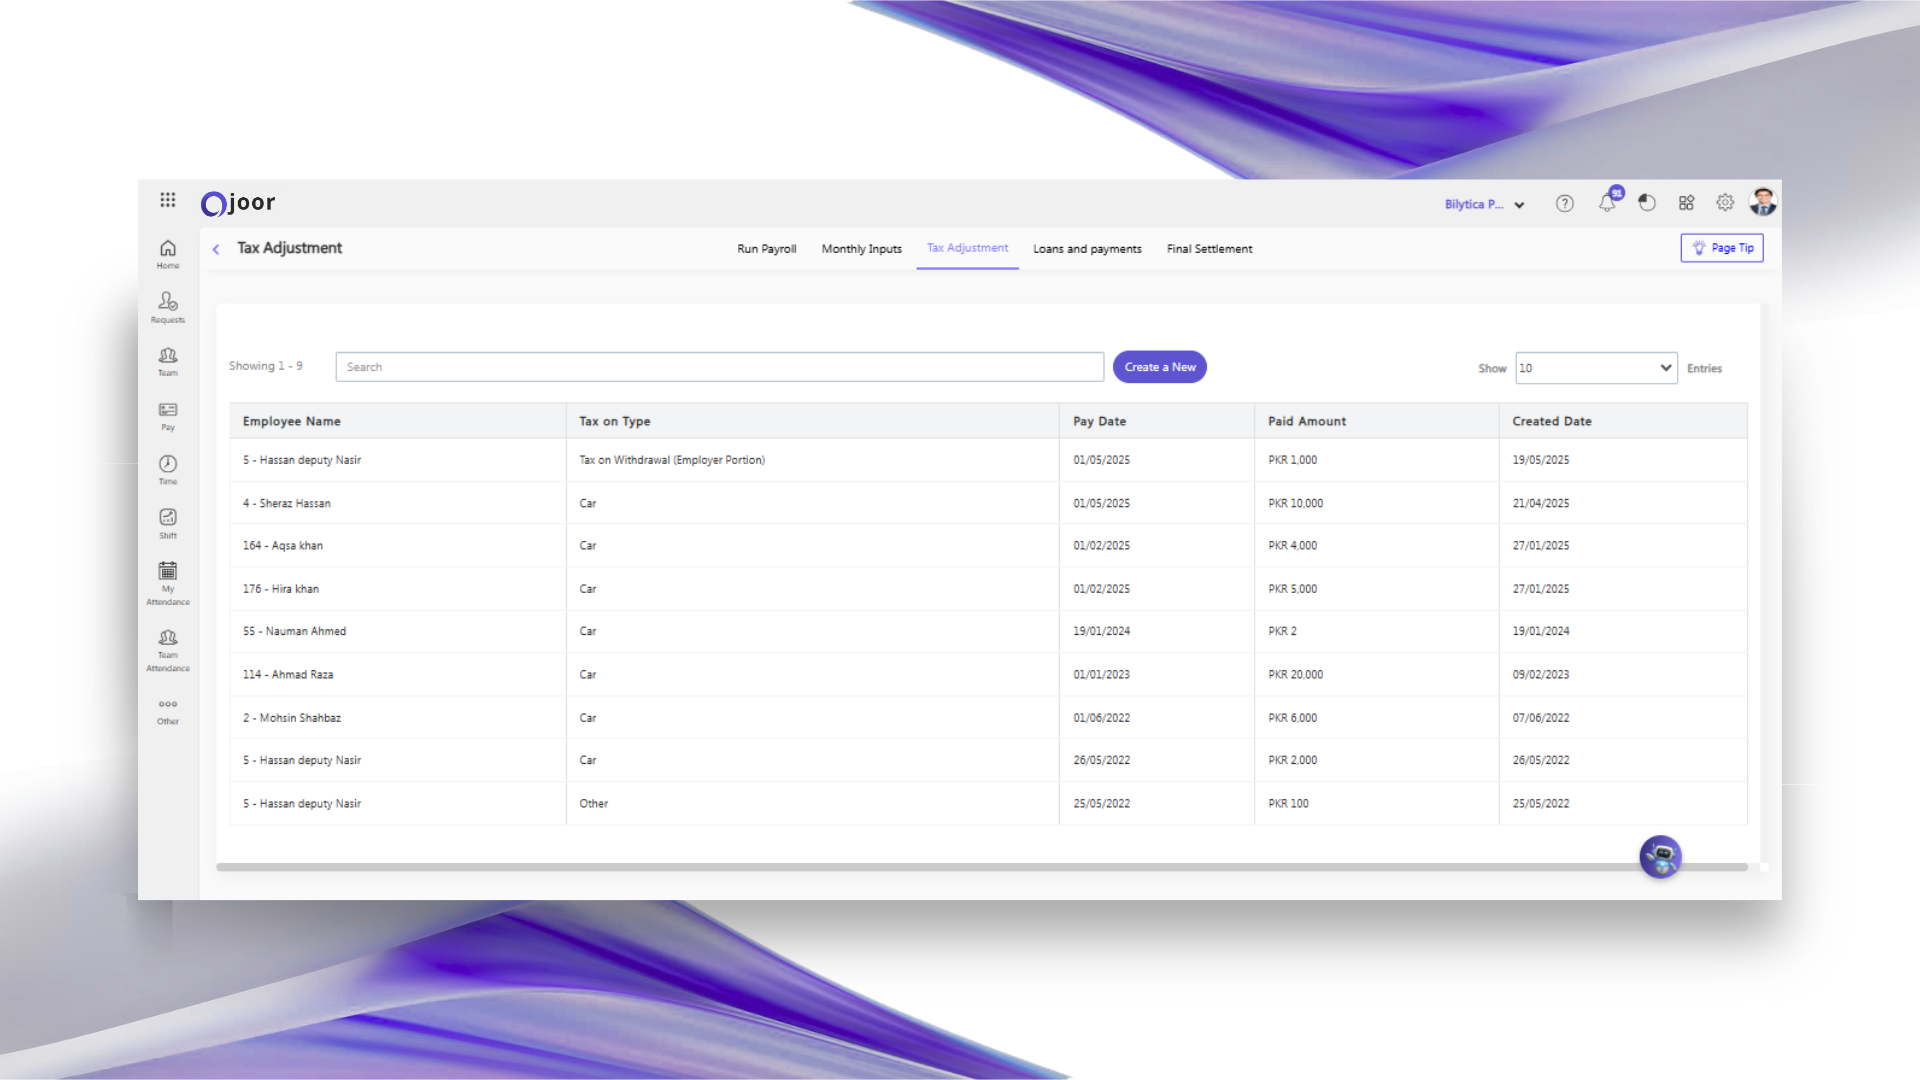Click the Page Tip button
The image size is (1920, 1080).
click(1722, 248)
